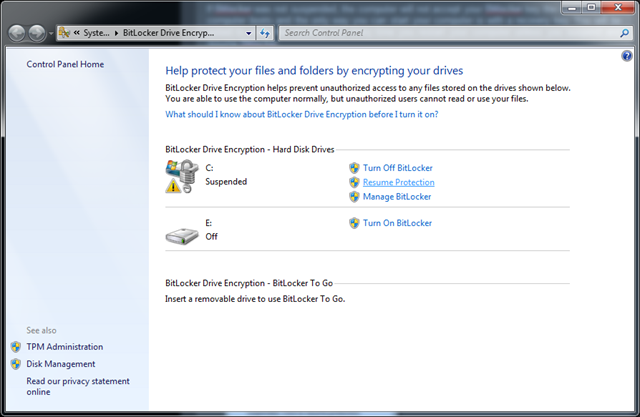
Task: Open TPM Administration link
Action: [65, 346]
